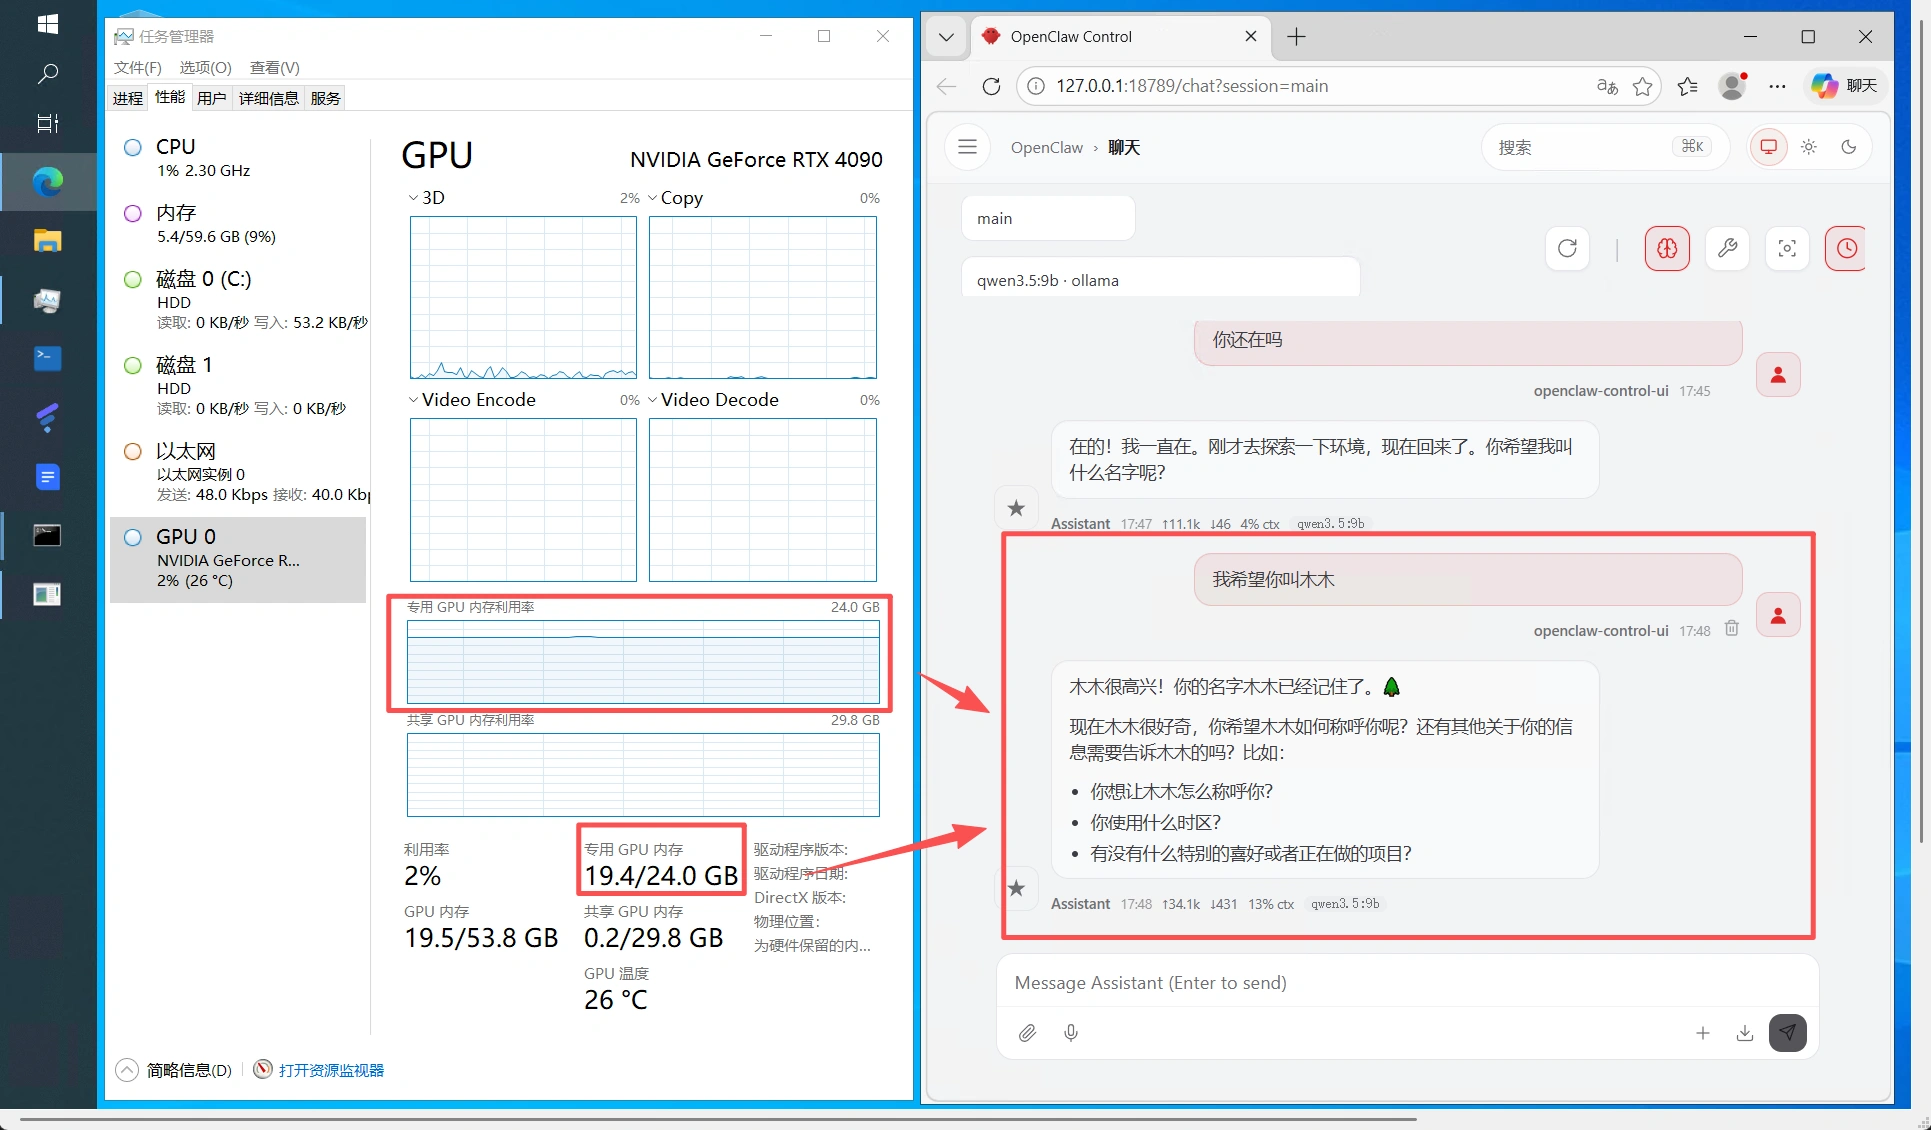Collapse Task Manager to 简略信息 view
Image resolution: width=1931 pixels, height=1130 pixels.
coord(174,1070)
